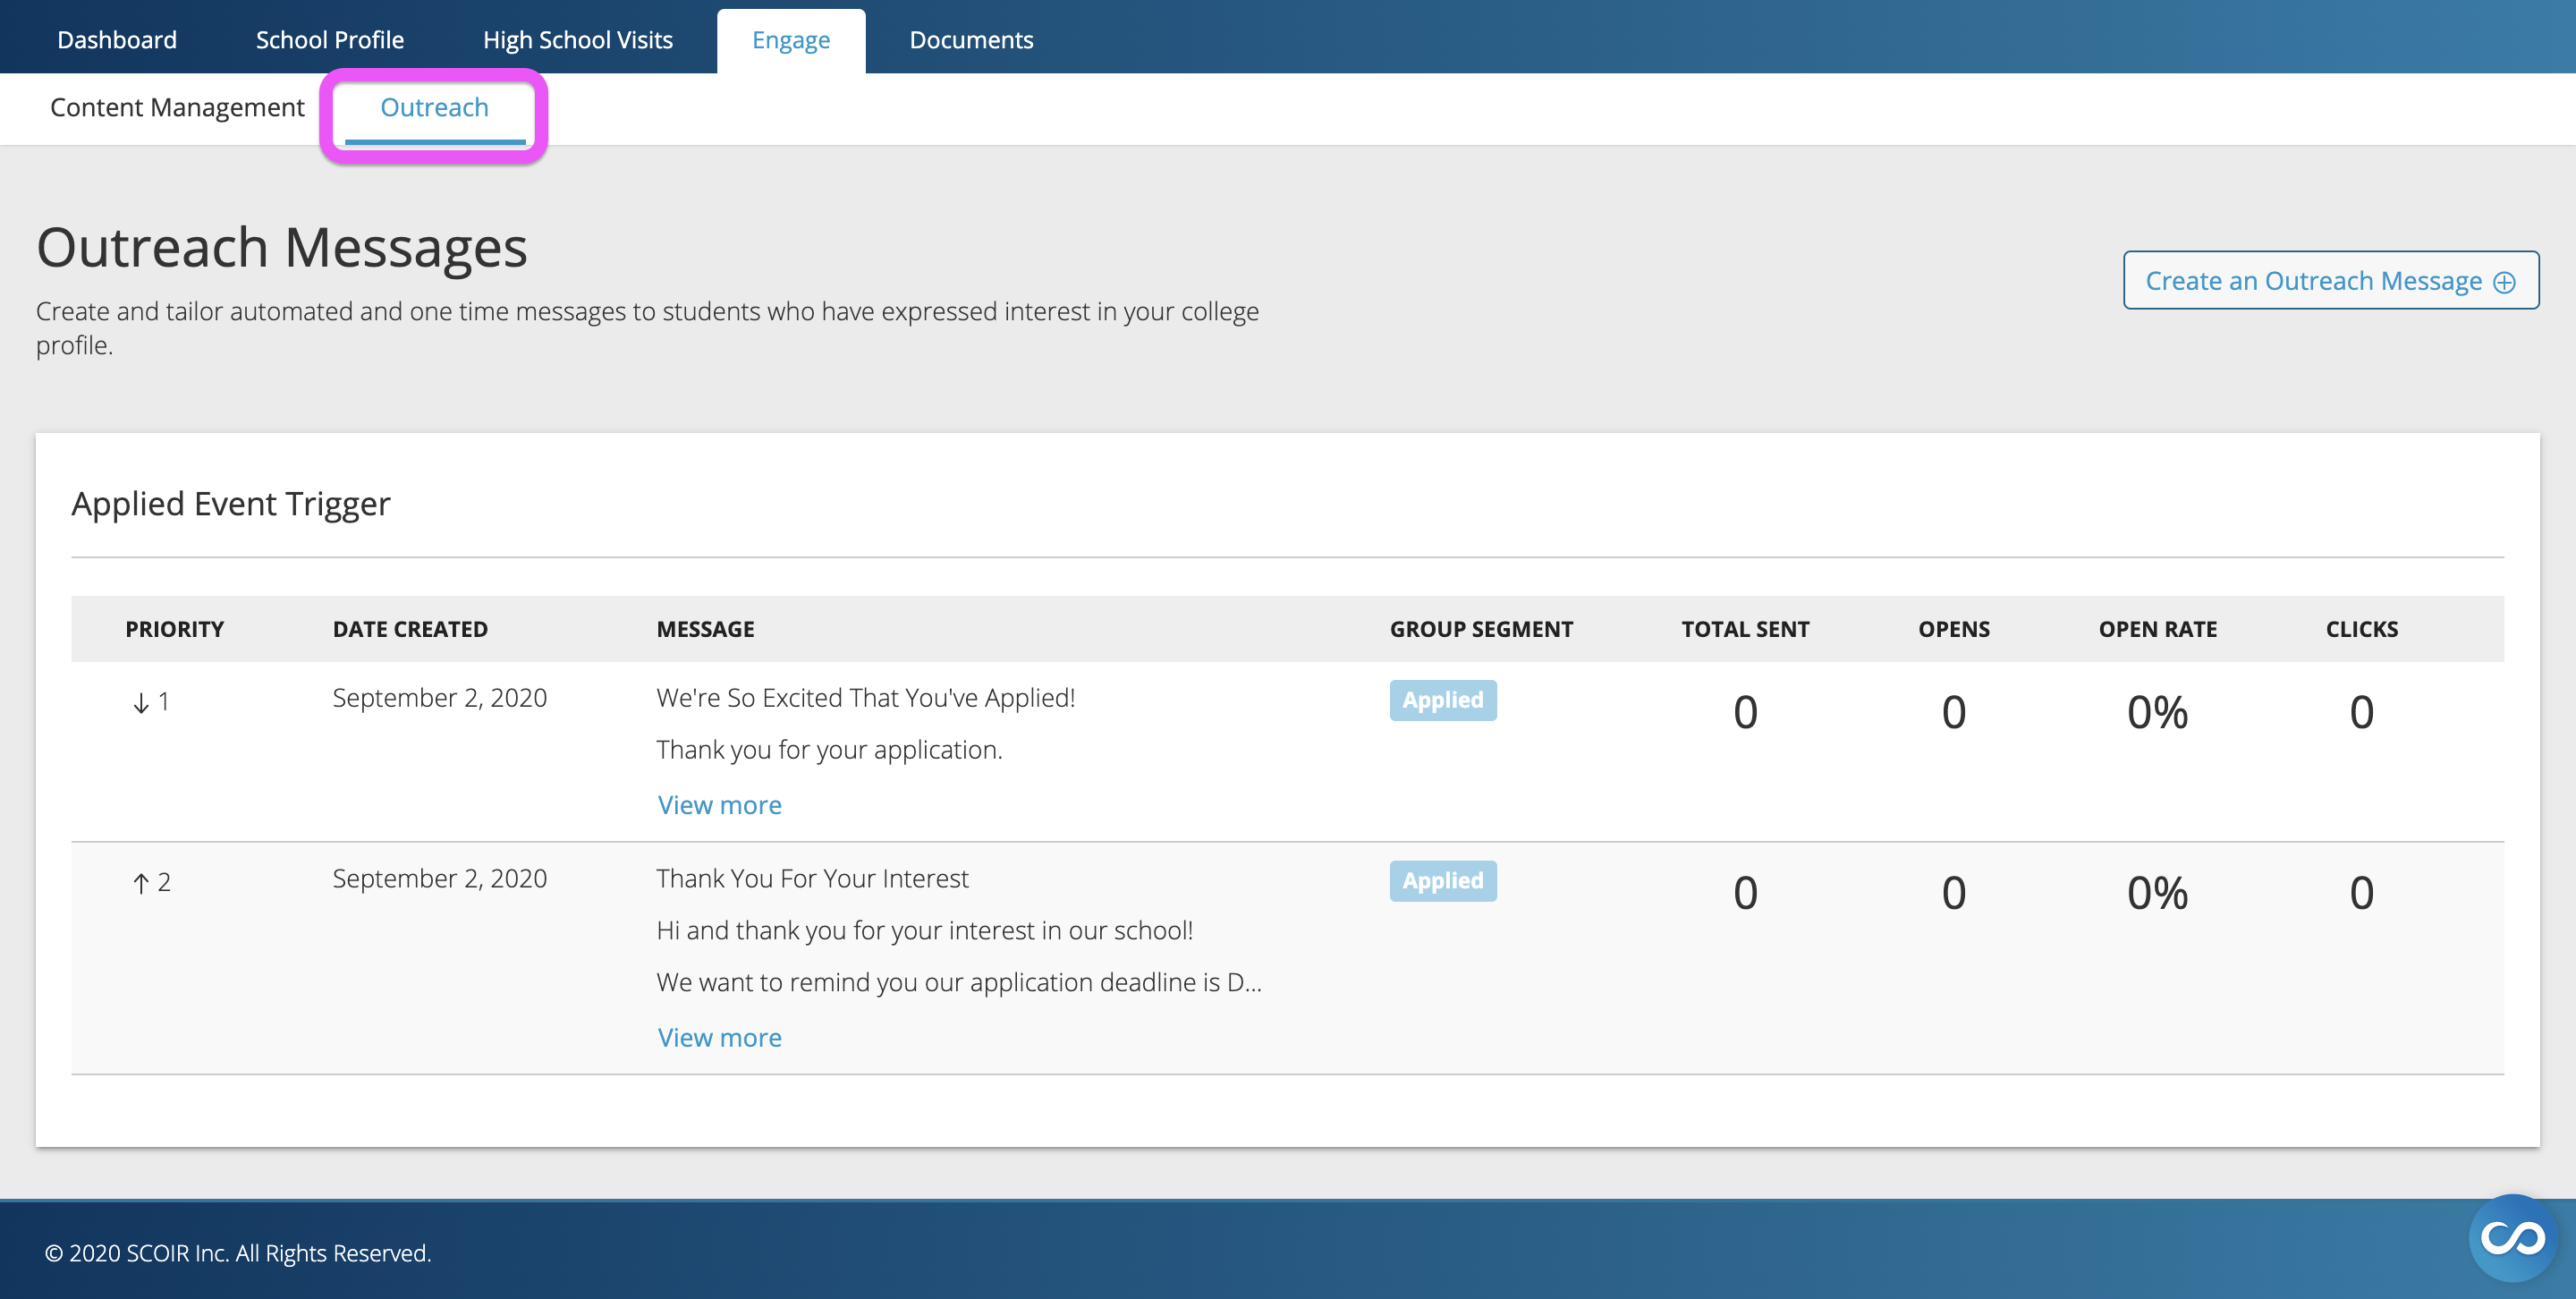2576x1299 pixels.
Task: Click the Applied badge in the first row
Action: pyautogui.click(x=1442, y=700)
